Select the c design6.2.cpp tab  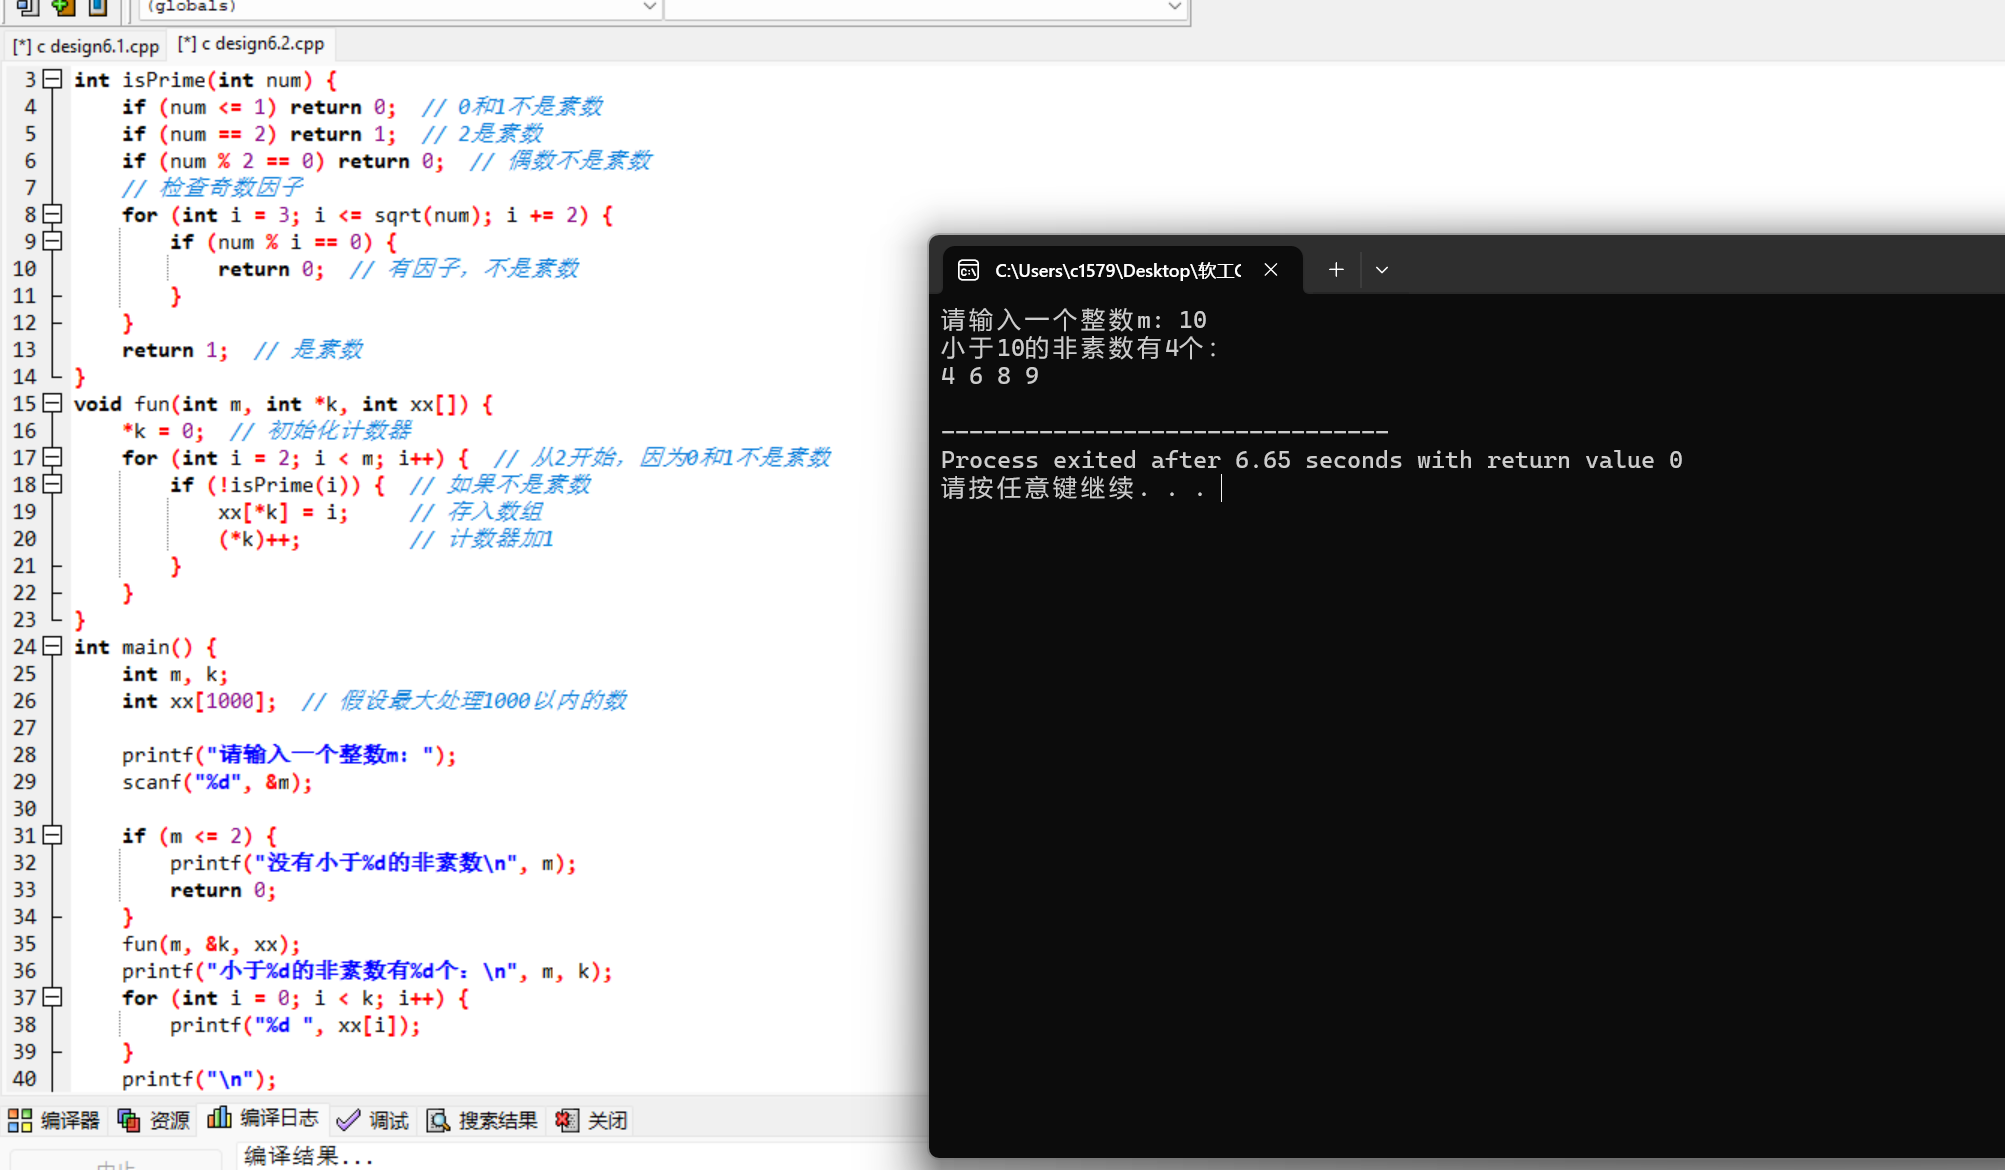tap(251, 44)
